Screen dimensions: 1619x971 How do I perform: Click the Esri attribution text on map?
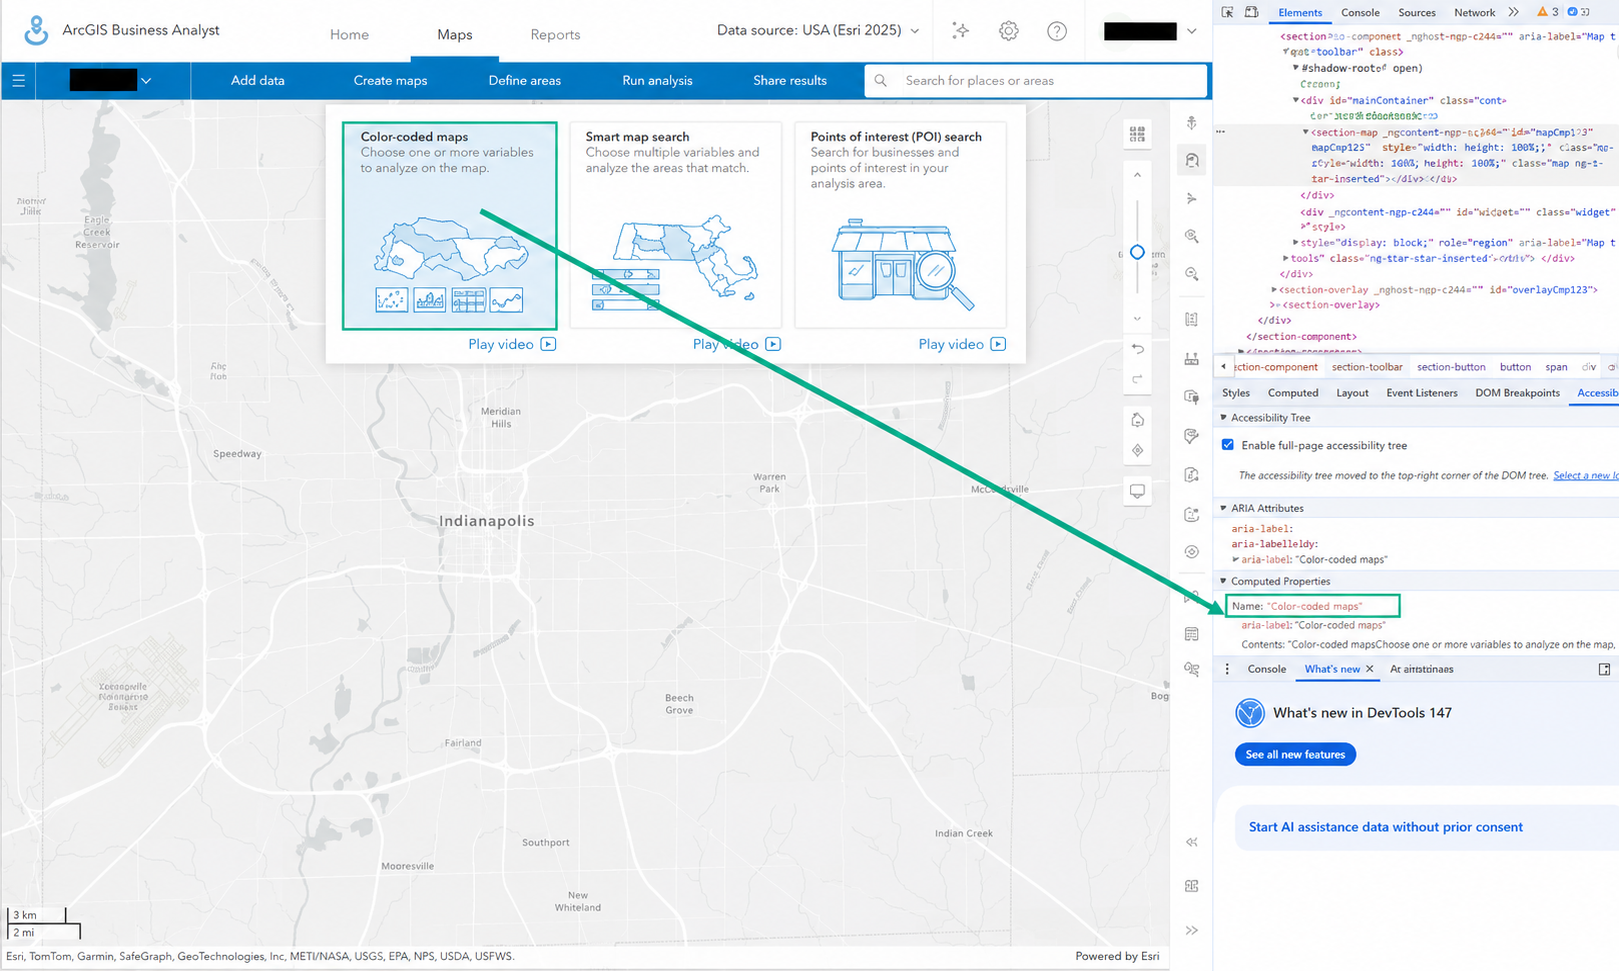tap(260, 956)
